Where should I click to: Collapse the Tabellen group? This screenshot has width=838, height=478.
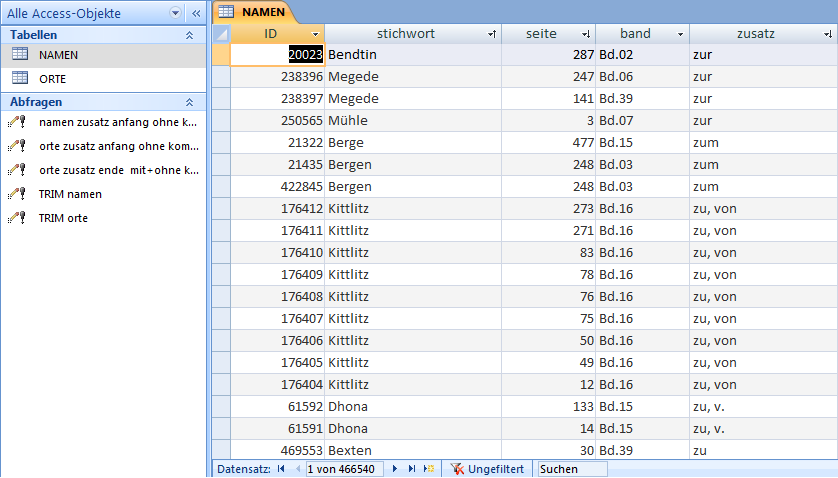tap(189, 35)
